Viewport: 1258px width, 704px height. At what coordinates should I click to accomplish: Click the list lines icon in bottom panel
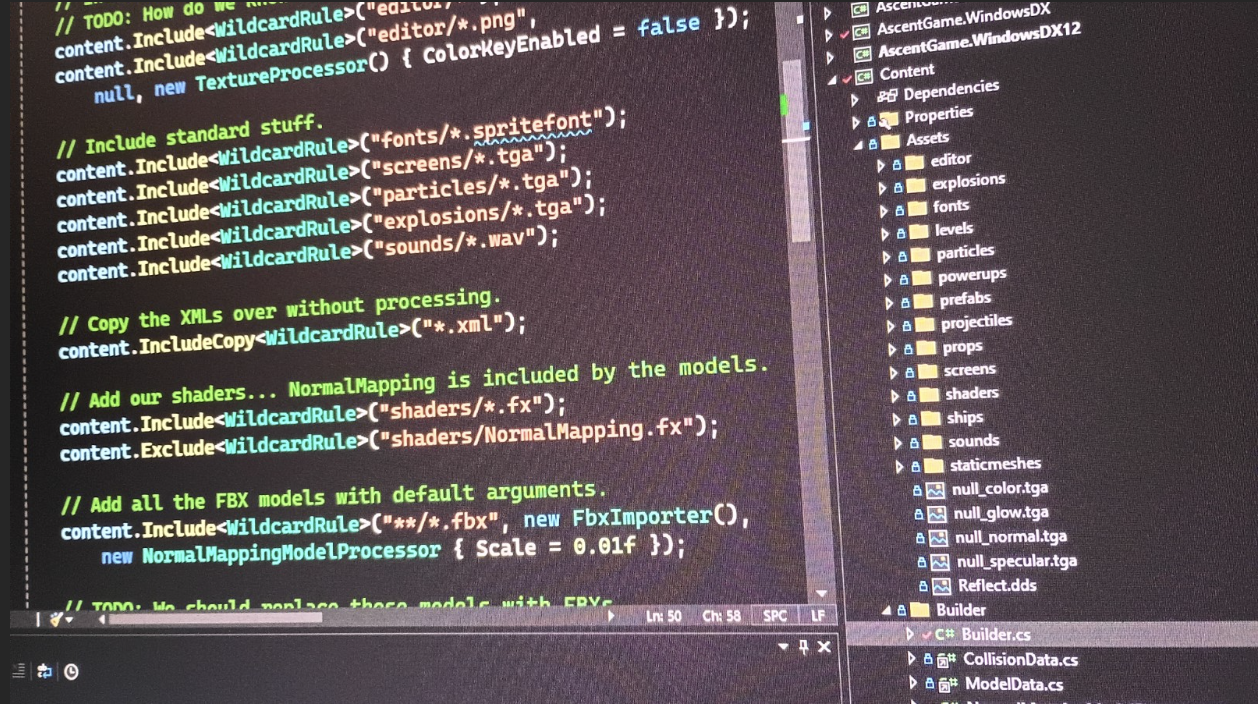tap(19, 672)
